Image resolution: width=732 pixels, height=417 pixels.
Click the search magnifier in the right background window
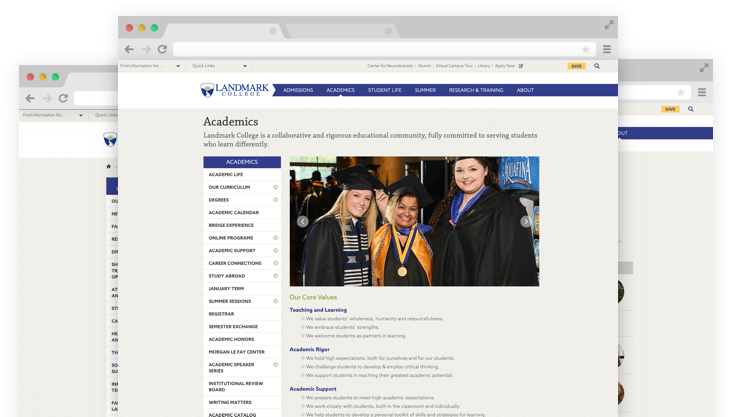[x=690, y=109]
